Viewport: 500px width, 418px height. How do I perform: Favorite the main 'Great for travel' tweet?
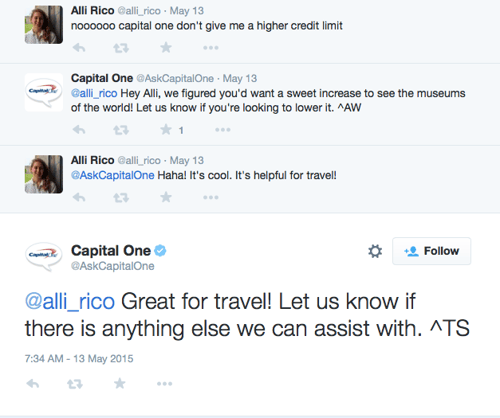click(x=119, y=383)
